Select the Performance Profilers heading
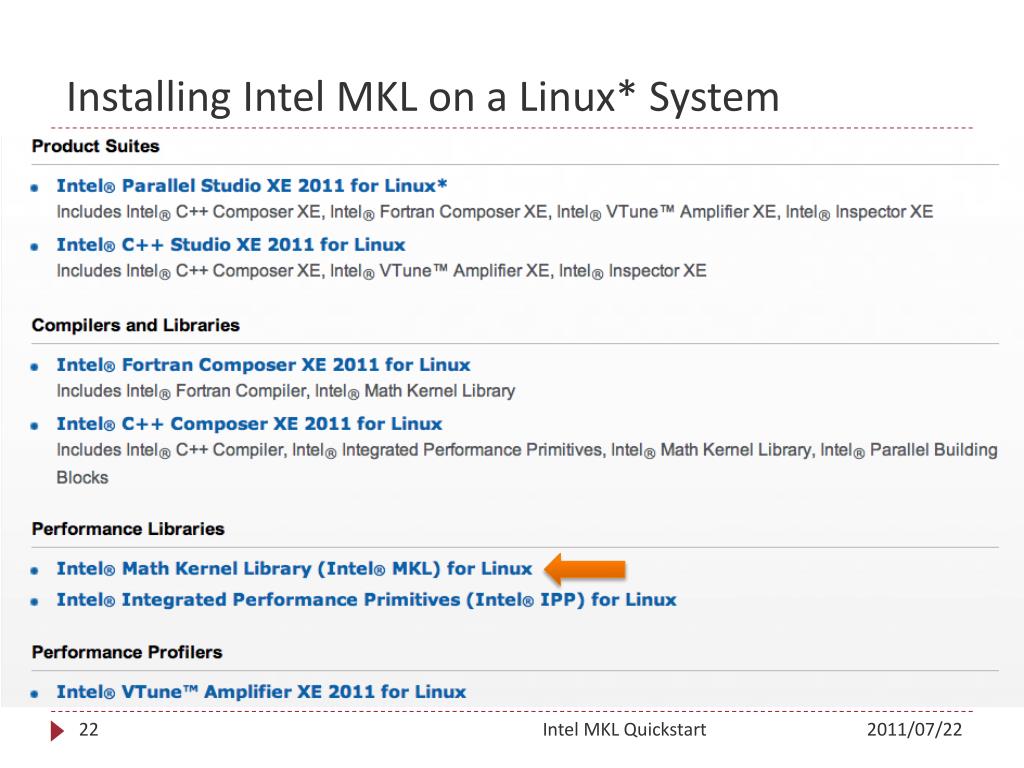The height and width of the screenshot is (768, 1024). pyautogui.click(x=127, y=652)
